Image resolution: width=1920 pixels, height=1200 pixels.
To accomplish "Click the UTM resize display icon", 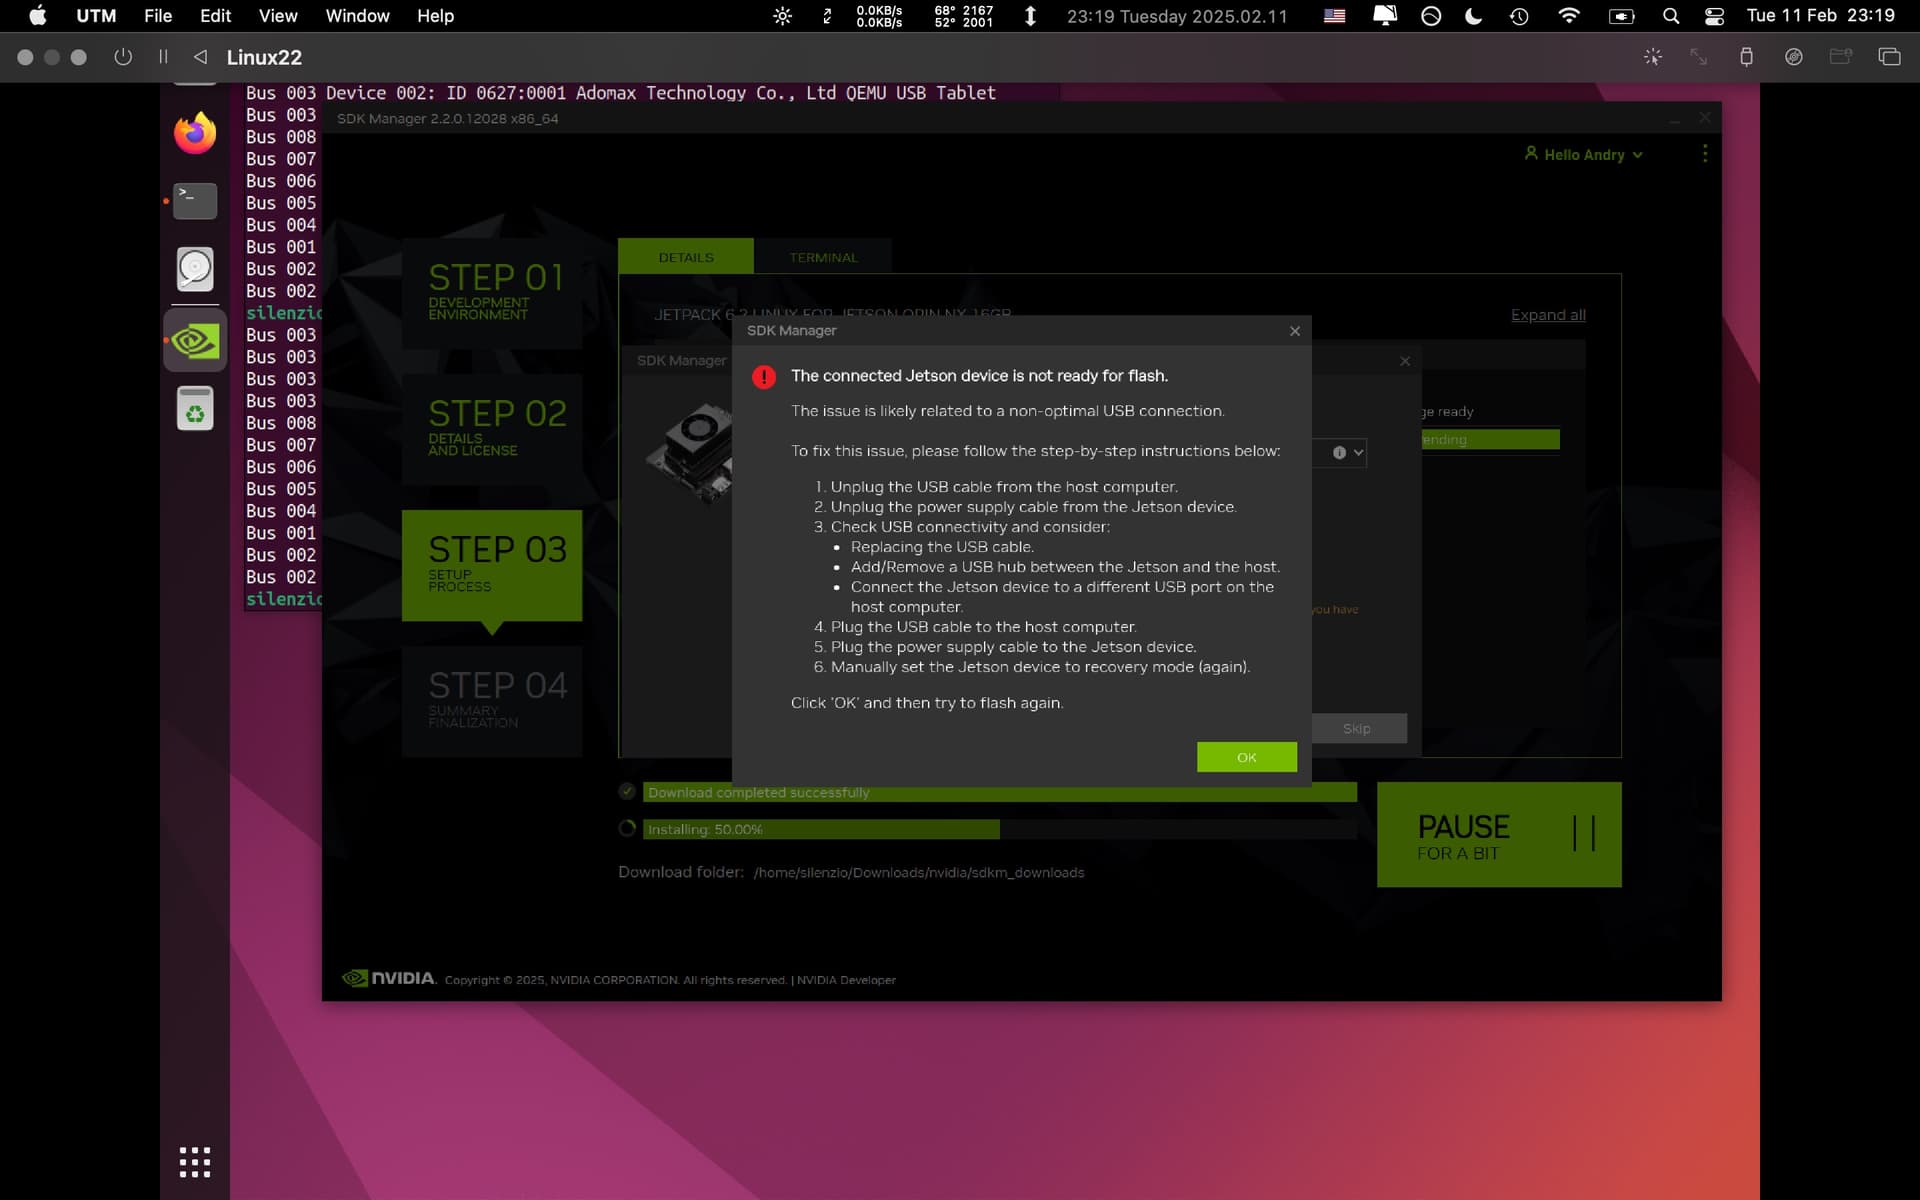I will click(x=1698, y=57).
